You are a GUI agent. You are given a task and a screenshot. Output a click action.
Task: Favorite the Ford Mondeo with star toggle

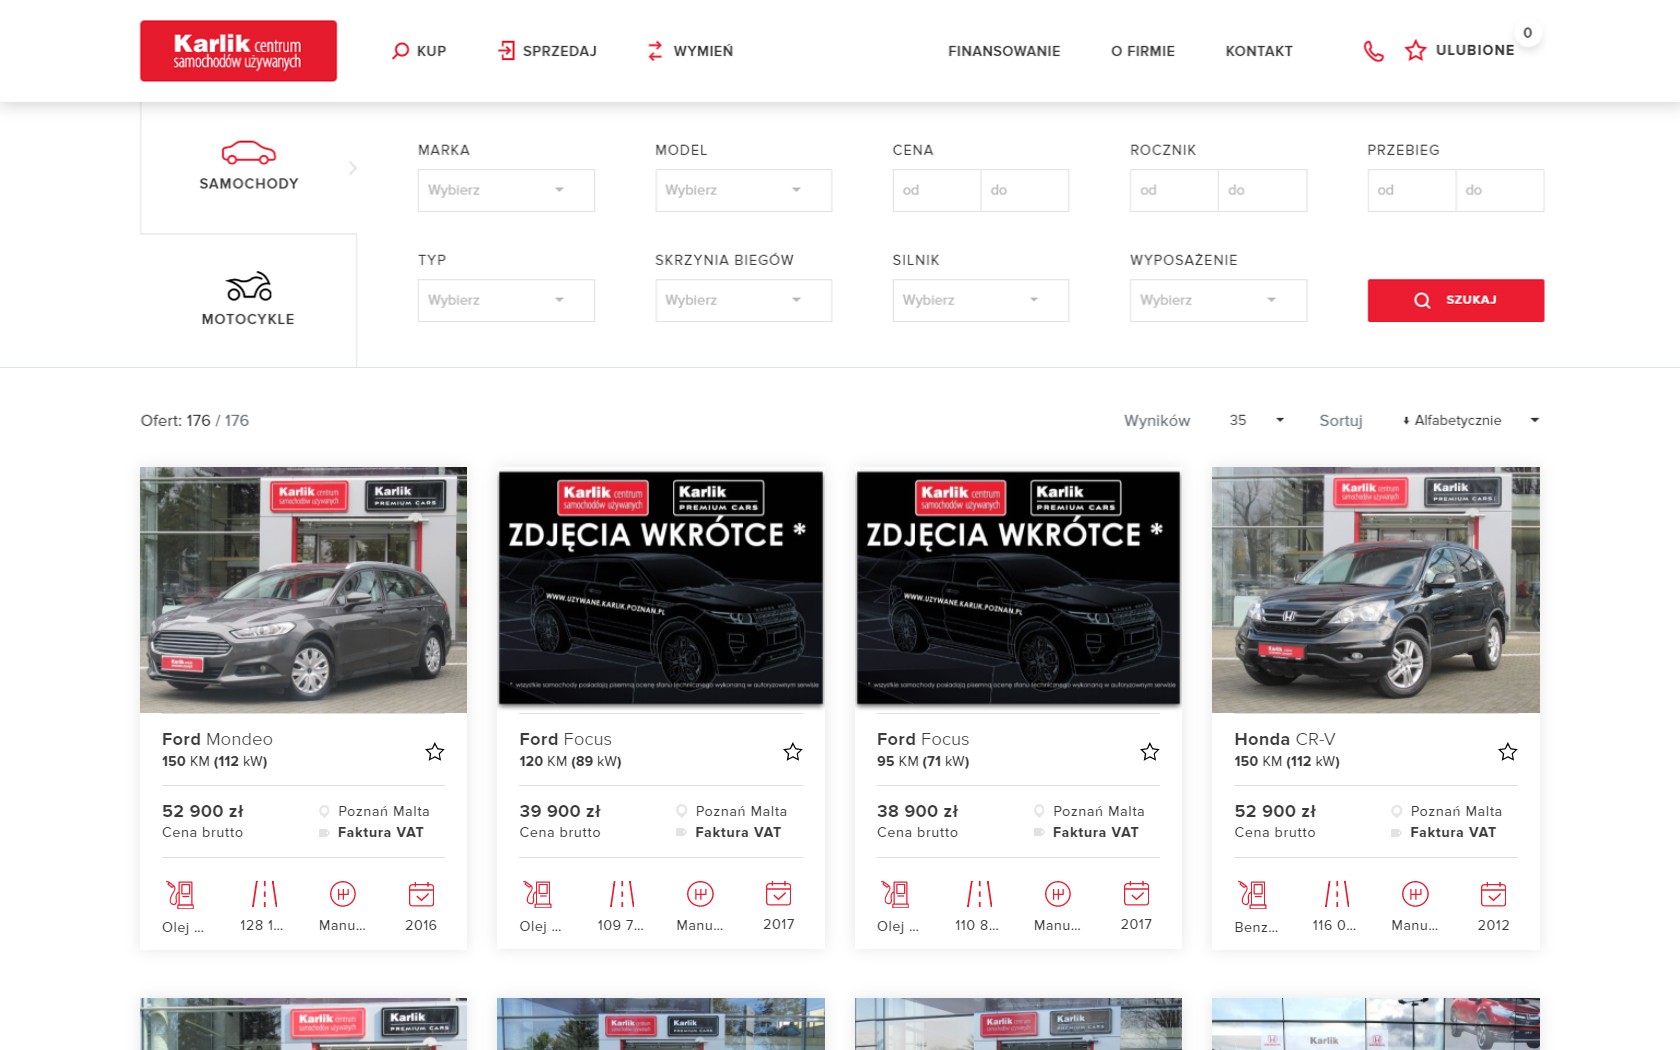(x=435, y=752)
